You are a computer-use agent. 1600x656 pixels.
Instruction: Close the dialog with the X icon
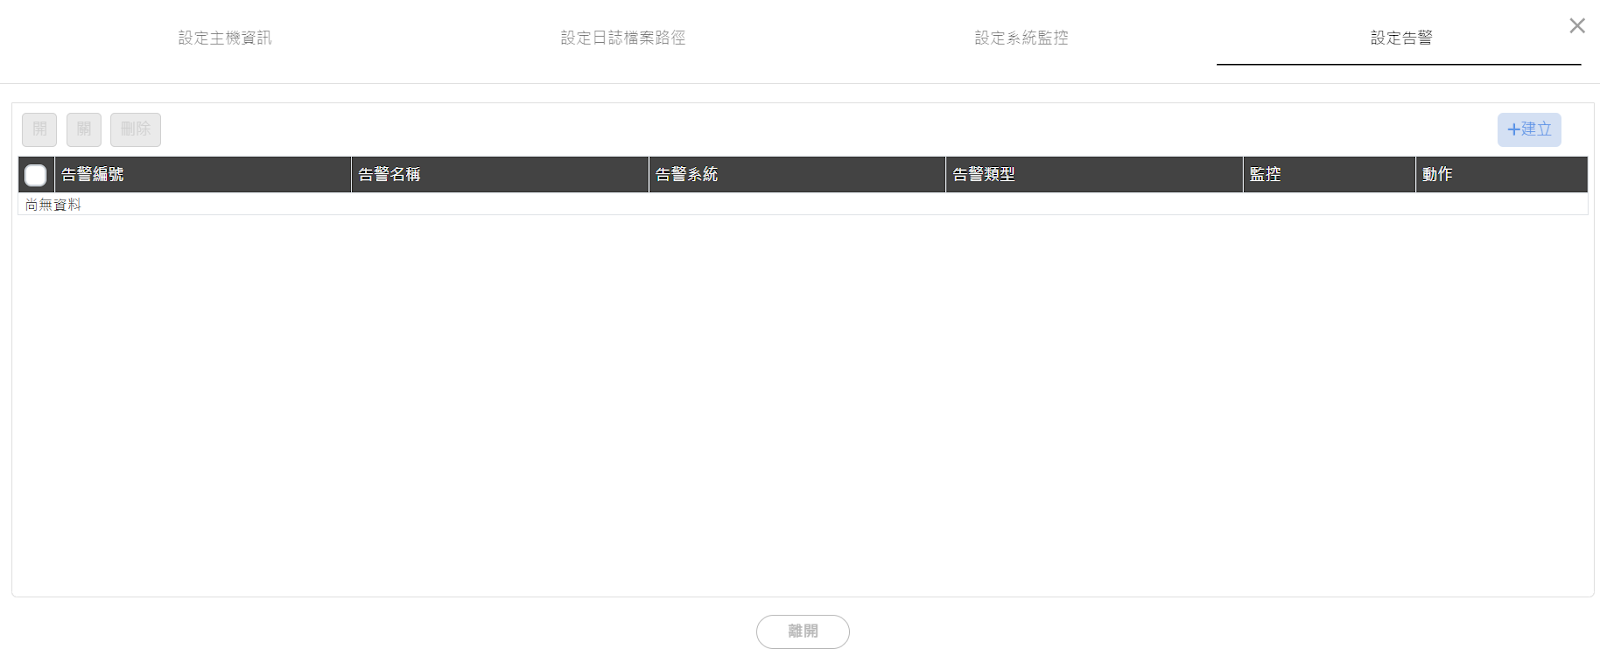point(1577,26)
